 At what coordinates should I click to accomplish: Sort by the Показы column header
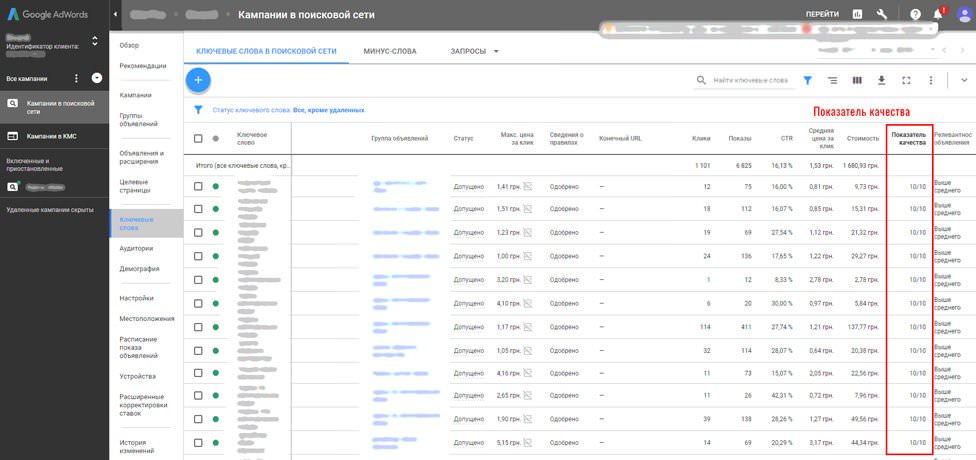pyautogui.click(x=739, y=138)
